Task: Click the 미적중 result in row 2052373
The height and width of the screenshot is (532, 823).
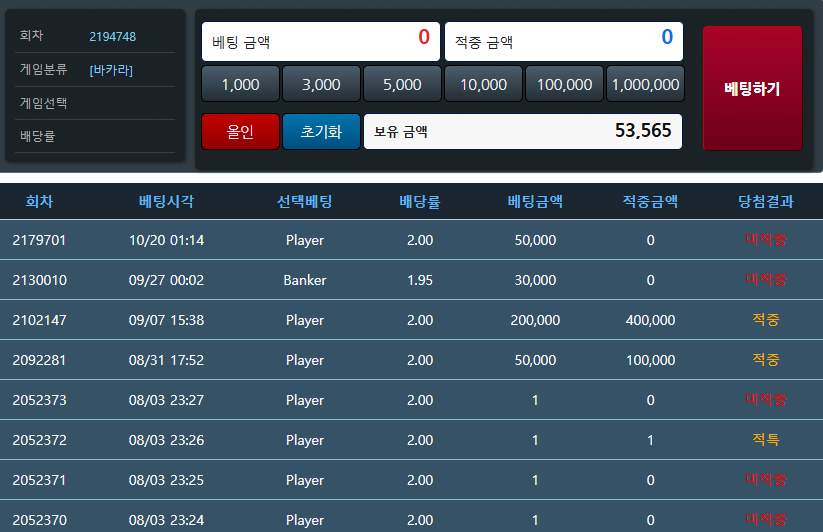Action: click(x=766, y=400)
